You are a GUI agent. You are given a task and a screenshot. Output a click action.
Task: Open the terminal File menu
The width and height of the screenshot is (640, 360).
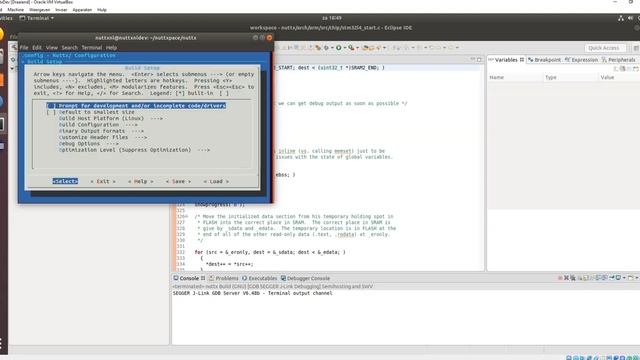pos(24,47)
